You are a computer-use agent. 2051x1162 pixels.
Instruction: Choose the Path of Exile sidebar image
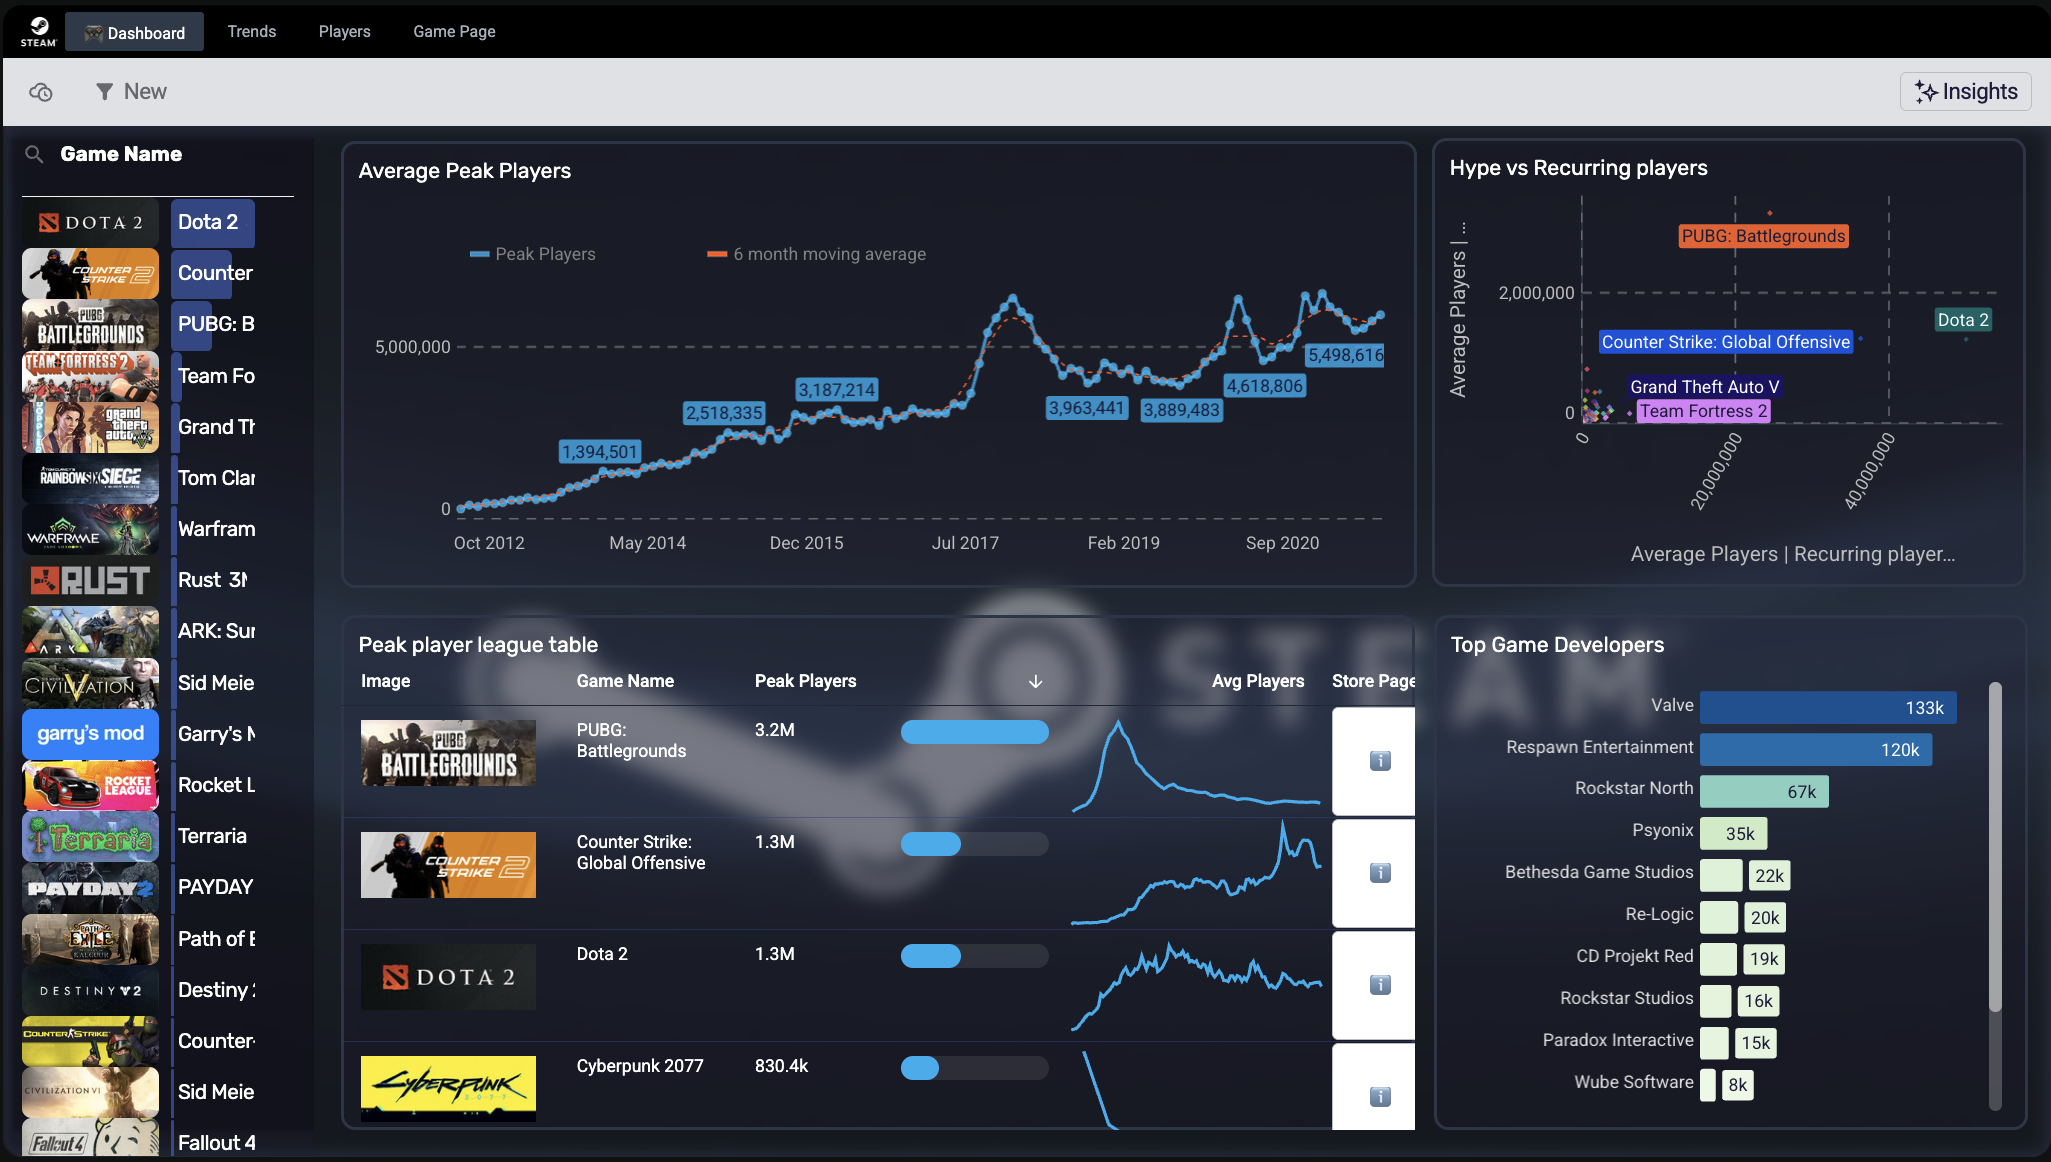point(90,939)
